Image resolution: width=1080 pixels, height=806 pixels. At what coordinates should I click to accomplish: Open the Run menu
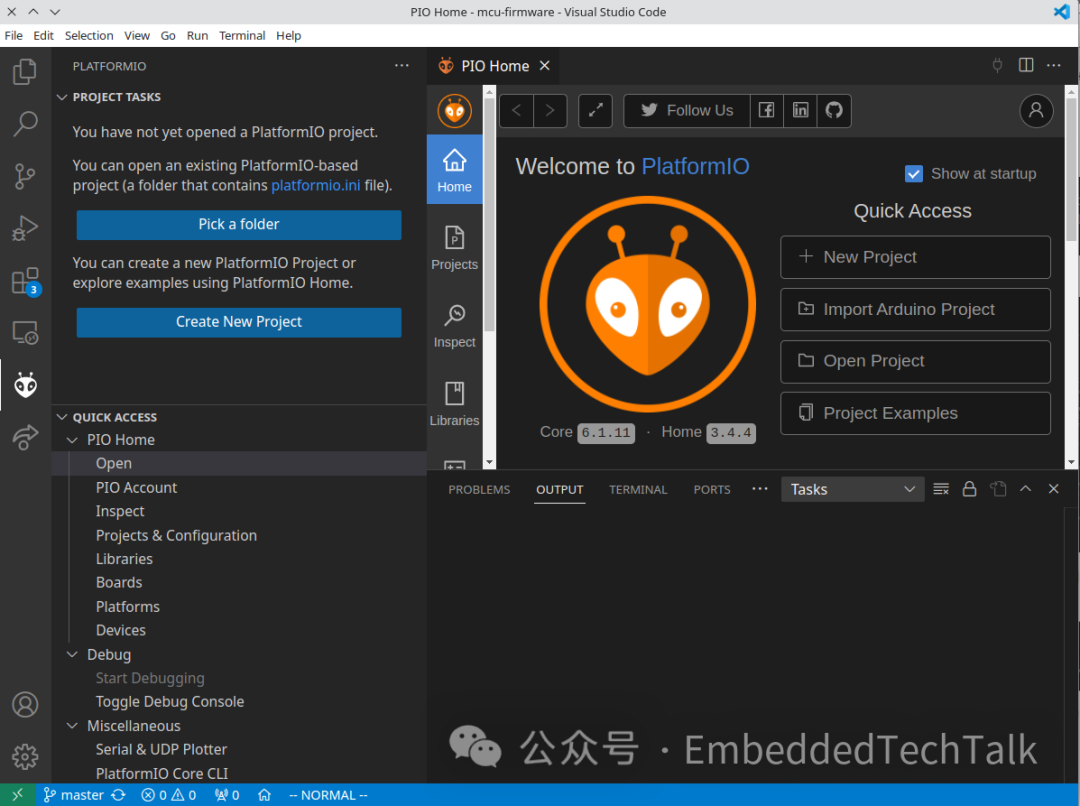coord(197,35)
